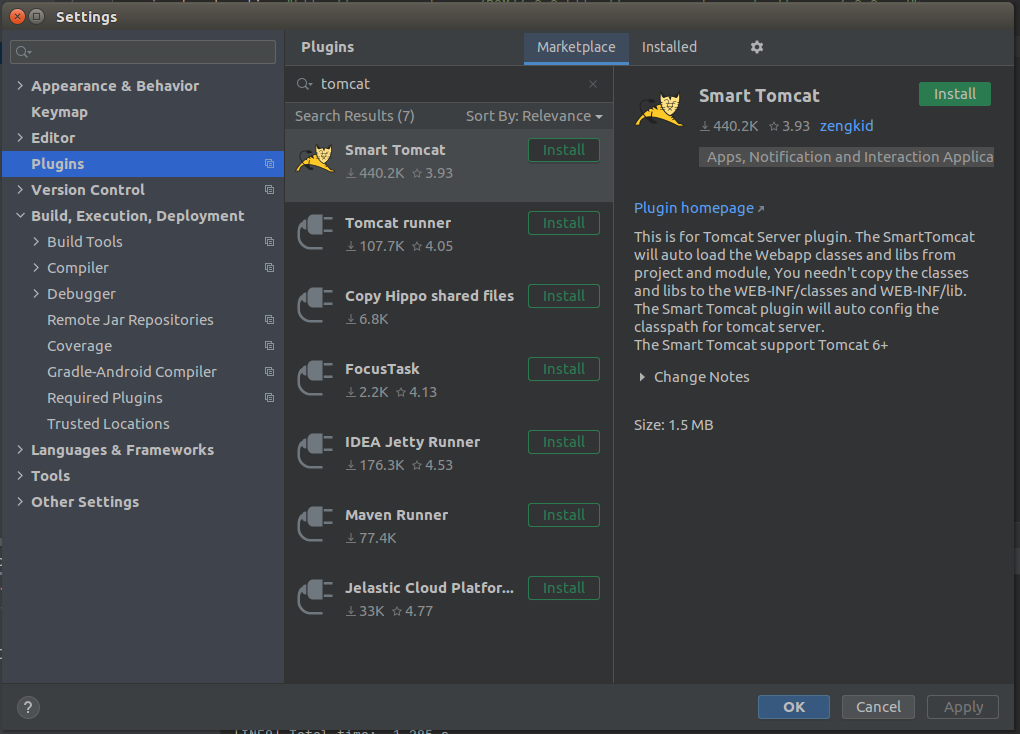
Task: Click the project-level icon beside Compiler
Action: click(x=269, y=268)
